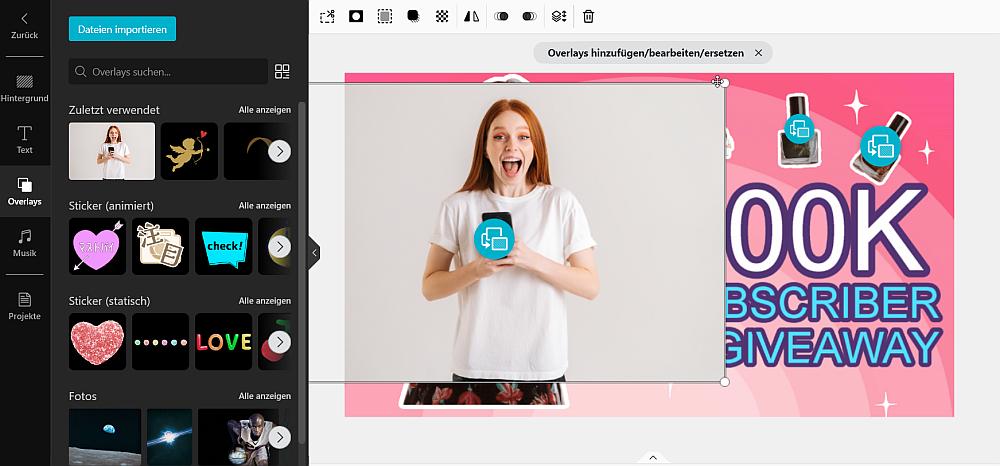
Task: Click replace icon on tilted nail polish bottle
Action: (880, 147)
